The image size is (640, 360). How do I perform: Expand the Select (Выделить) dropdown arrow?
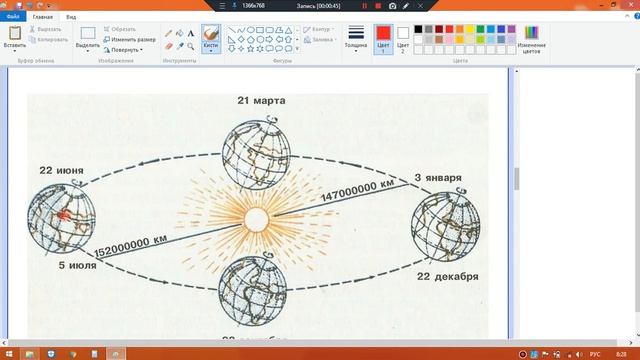coord(88,51)
